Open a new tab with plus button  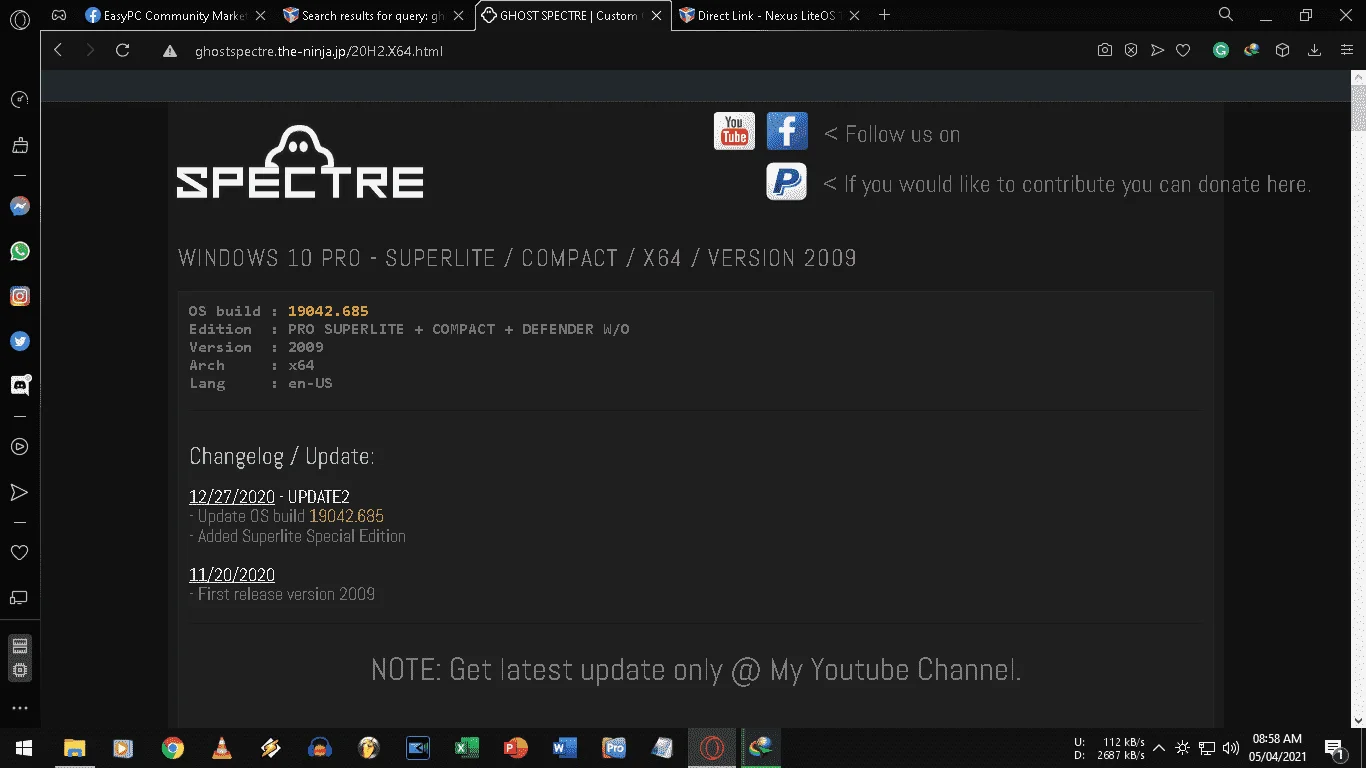point(884,15)
